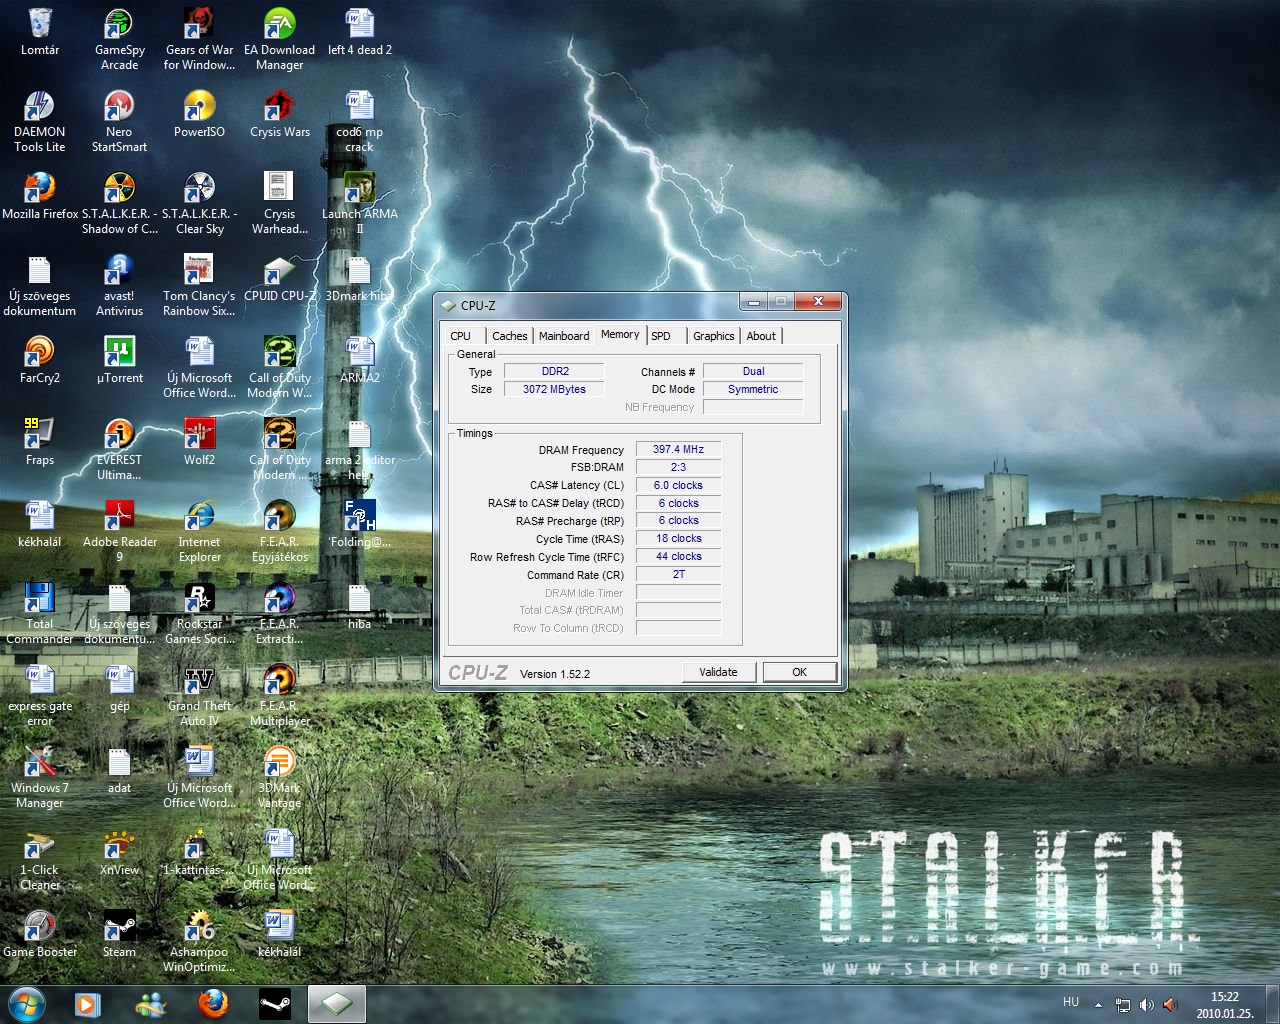Select the Fraps desktop icon

[x=40, y=442]
